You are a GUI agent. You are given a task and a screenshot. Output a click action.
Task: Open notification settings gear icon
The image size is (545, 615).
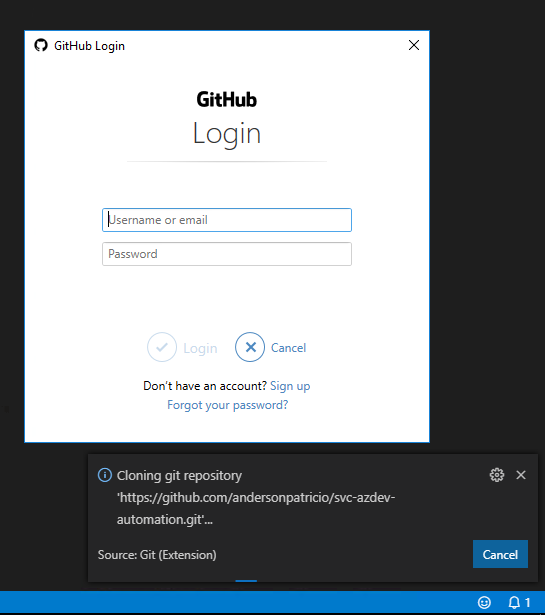point(497,475)
